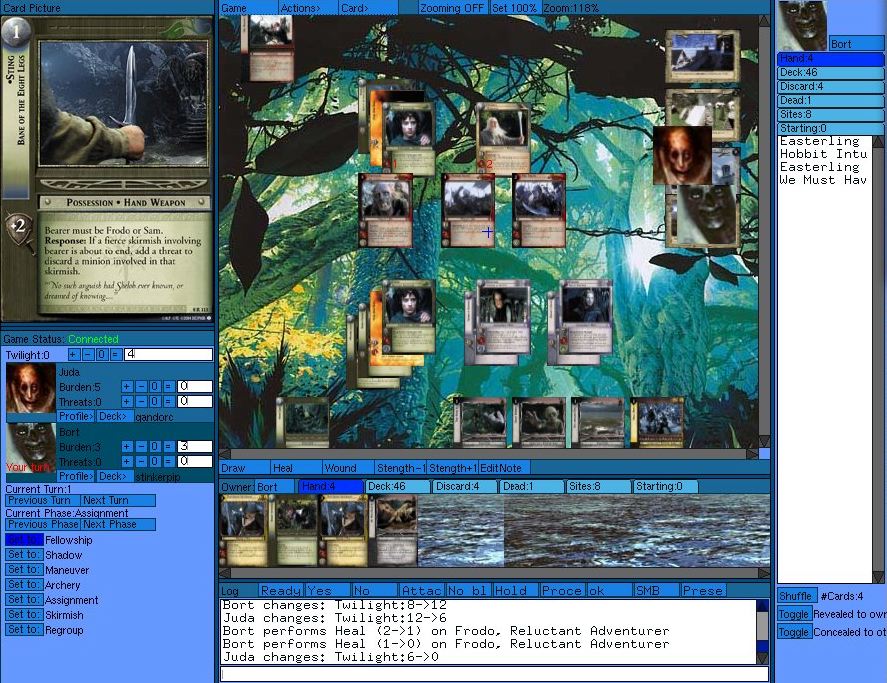This screenshot has height=683, width=887.
Task: Switch to Discard:4 tab beside Owner: Bort
Action: (465, 487)
